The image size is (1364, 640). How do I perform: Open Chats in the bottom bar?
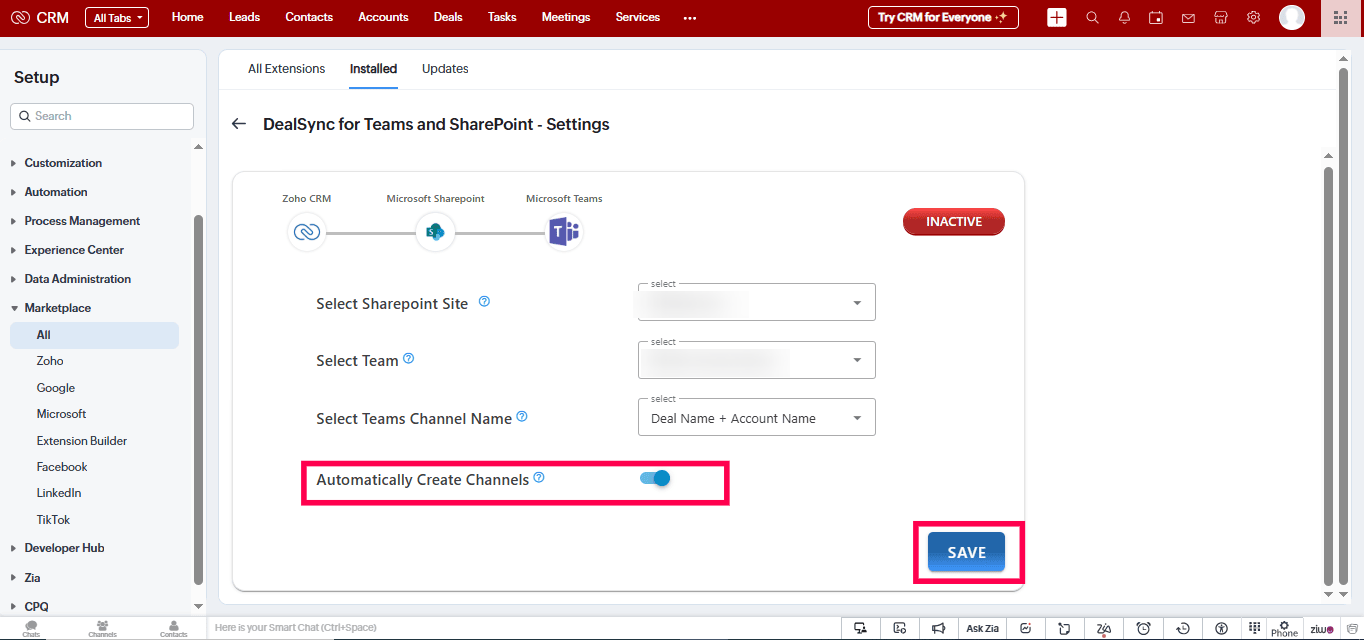tap(31, 629)
